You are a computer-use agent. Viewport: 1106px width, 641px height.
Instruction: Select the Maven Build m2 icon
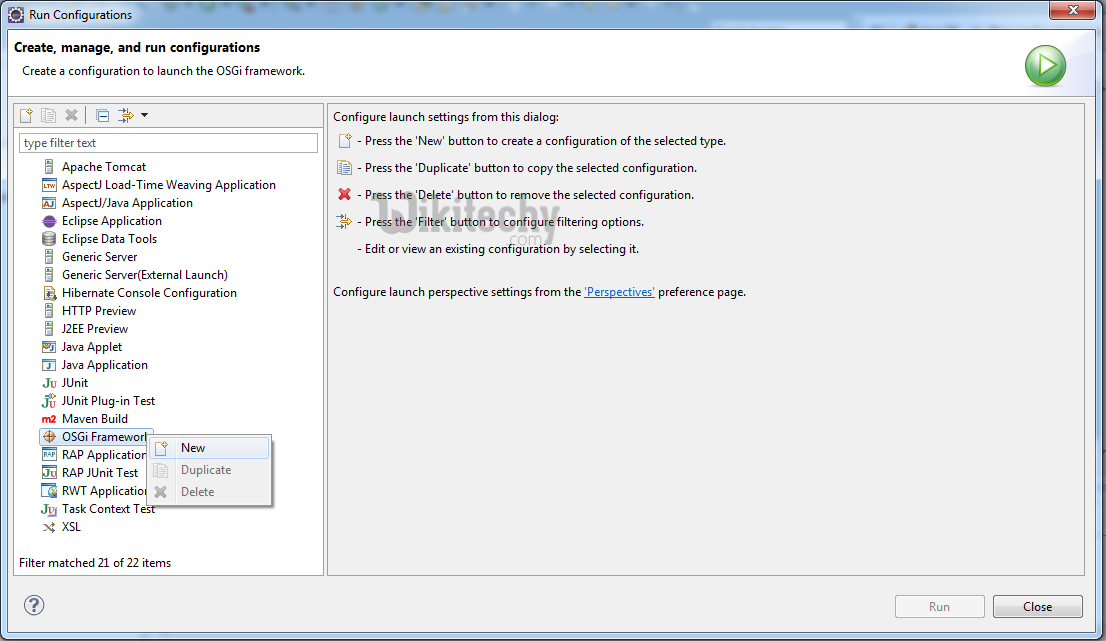pyautogui.click(x=49, y=419)
